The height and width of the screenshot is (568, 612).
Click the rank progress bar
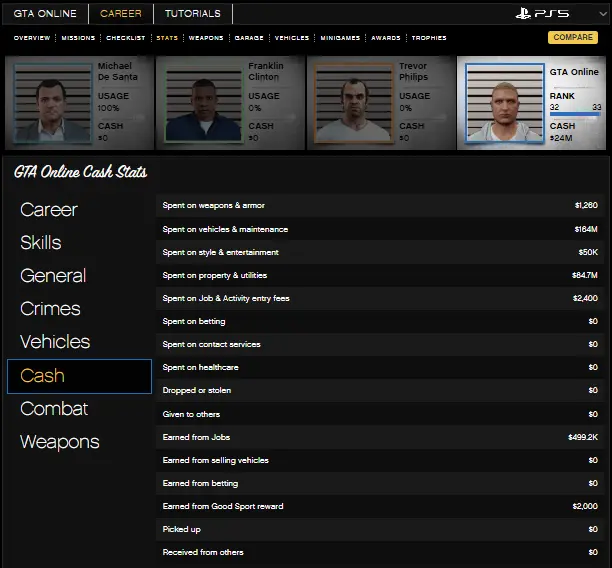click(575, 115)
